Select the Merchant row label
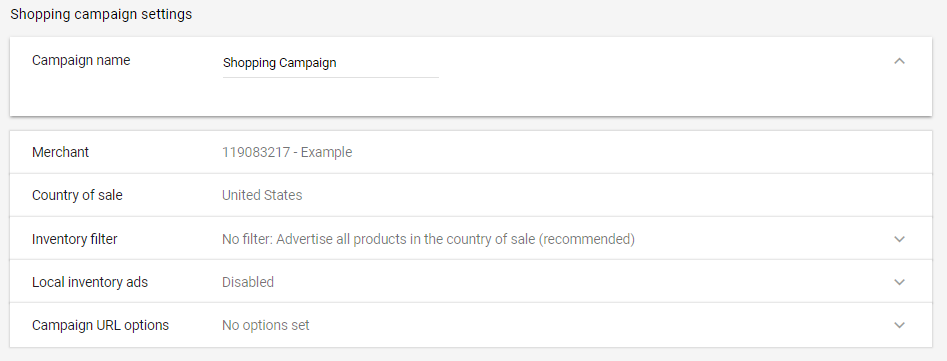This screenshot has height=361, width=947. [x=60, y=152]
